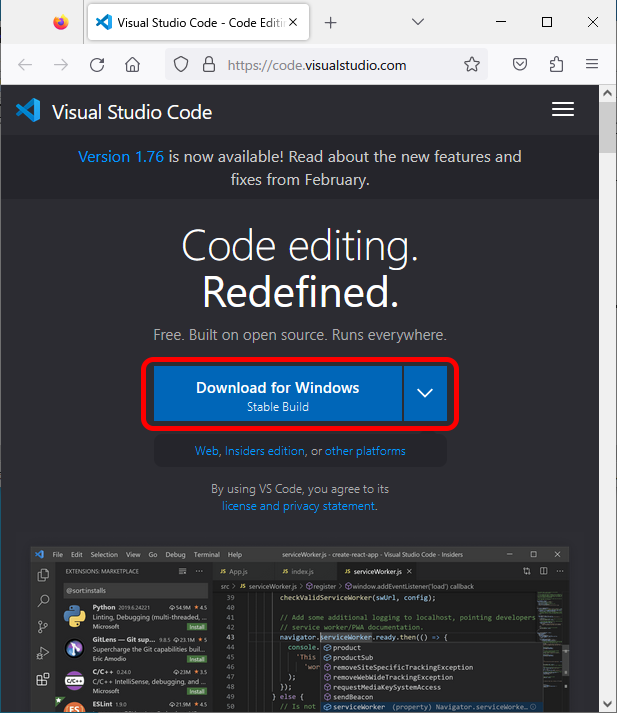Go to the Firefox home page
Viewport: 617px width, 713px height.
coord(132,65)
